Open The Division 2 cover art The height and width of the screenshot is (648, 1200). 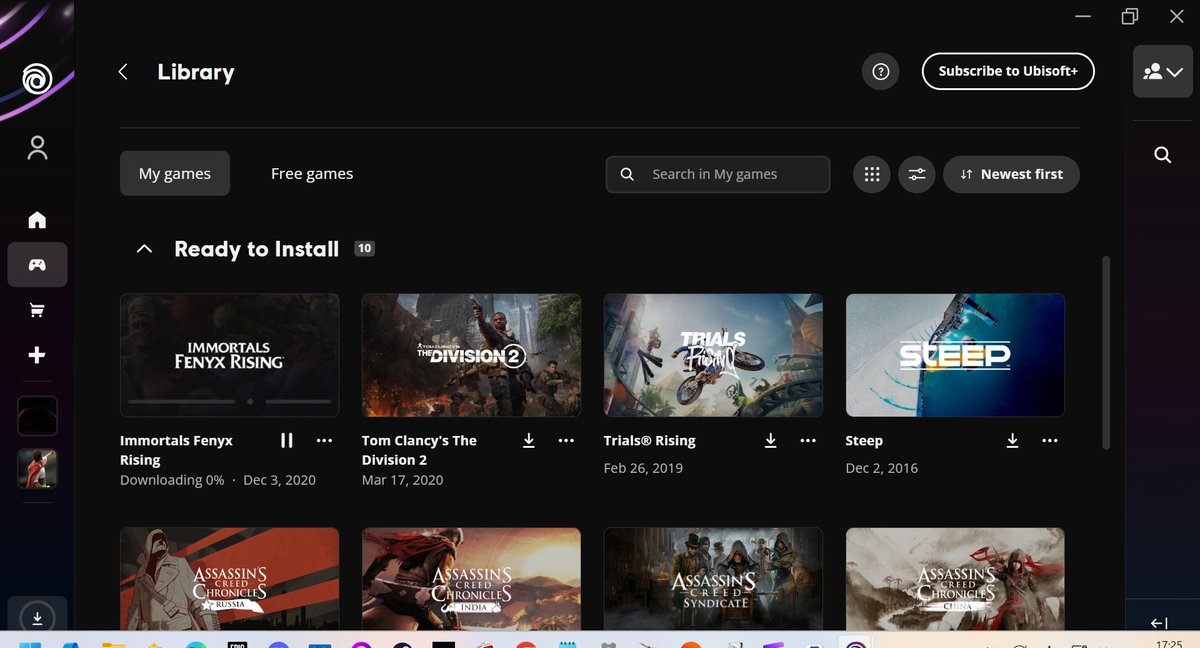click(471, 355)
